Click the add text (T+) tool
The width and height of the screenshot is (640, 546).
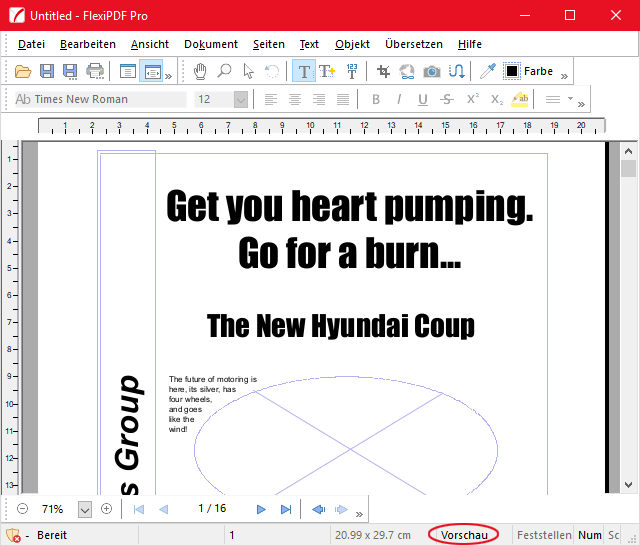point(327,71)
